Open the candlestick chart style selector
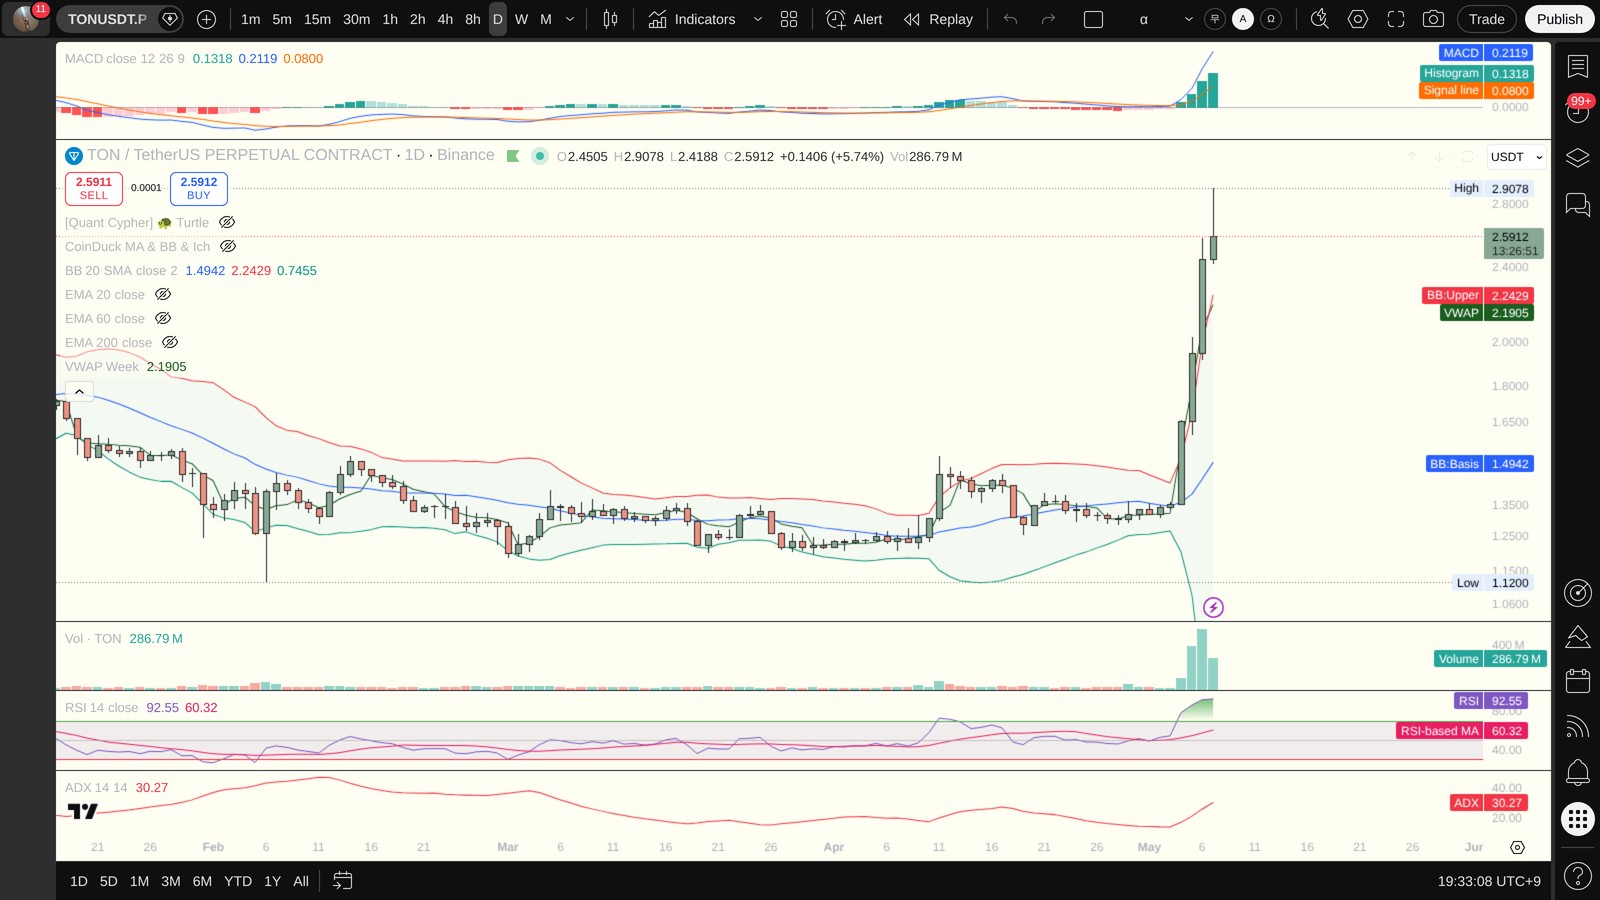The height and width of the screenshot is (900, 1600). point(610,19)
